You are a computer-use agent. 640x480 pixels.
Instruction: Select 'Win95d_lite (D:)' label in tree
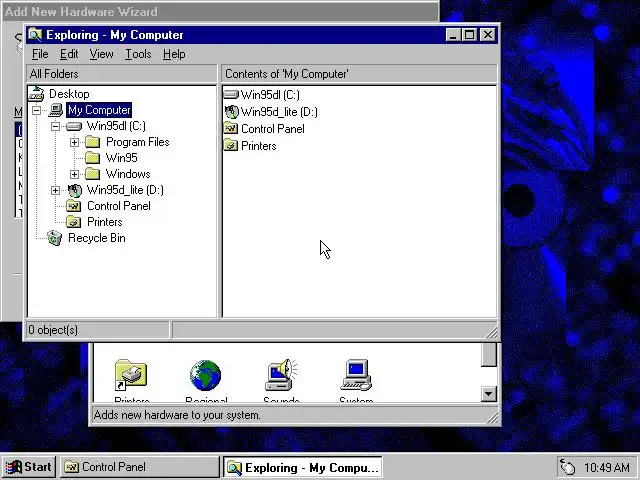[x=125, y=190]
